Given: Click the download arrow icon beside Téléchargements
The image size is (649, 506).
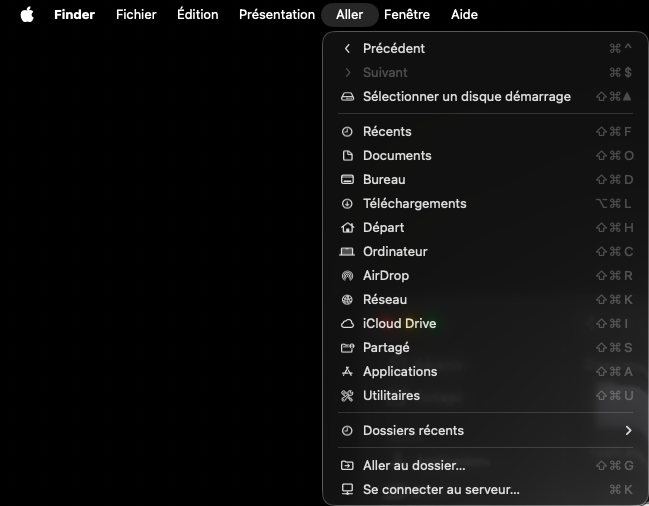Looking at the screenshot, I should click(347, 204).
